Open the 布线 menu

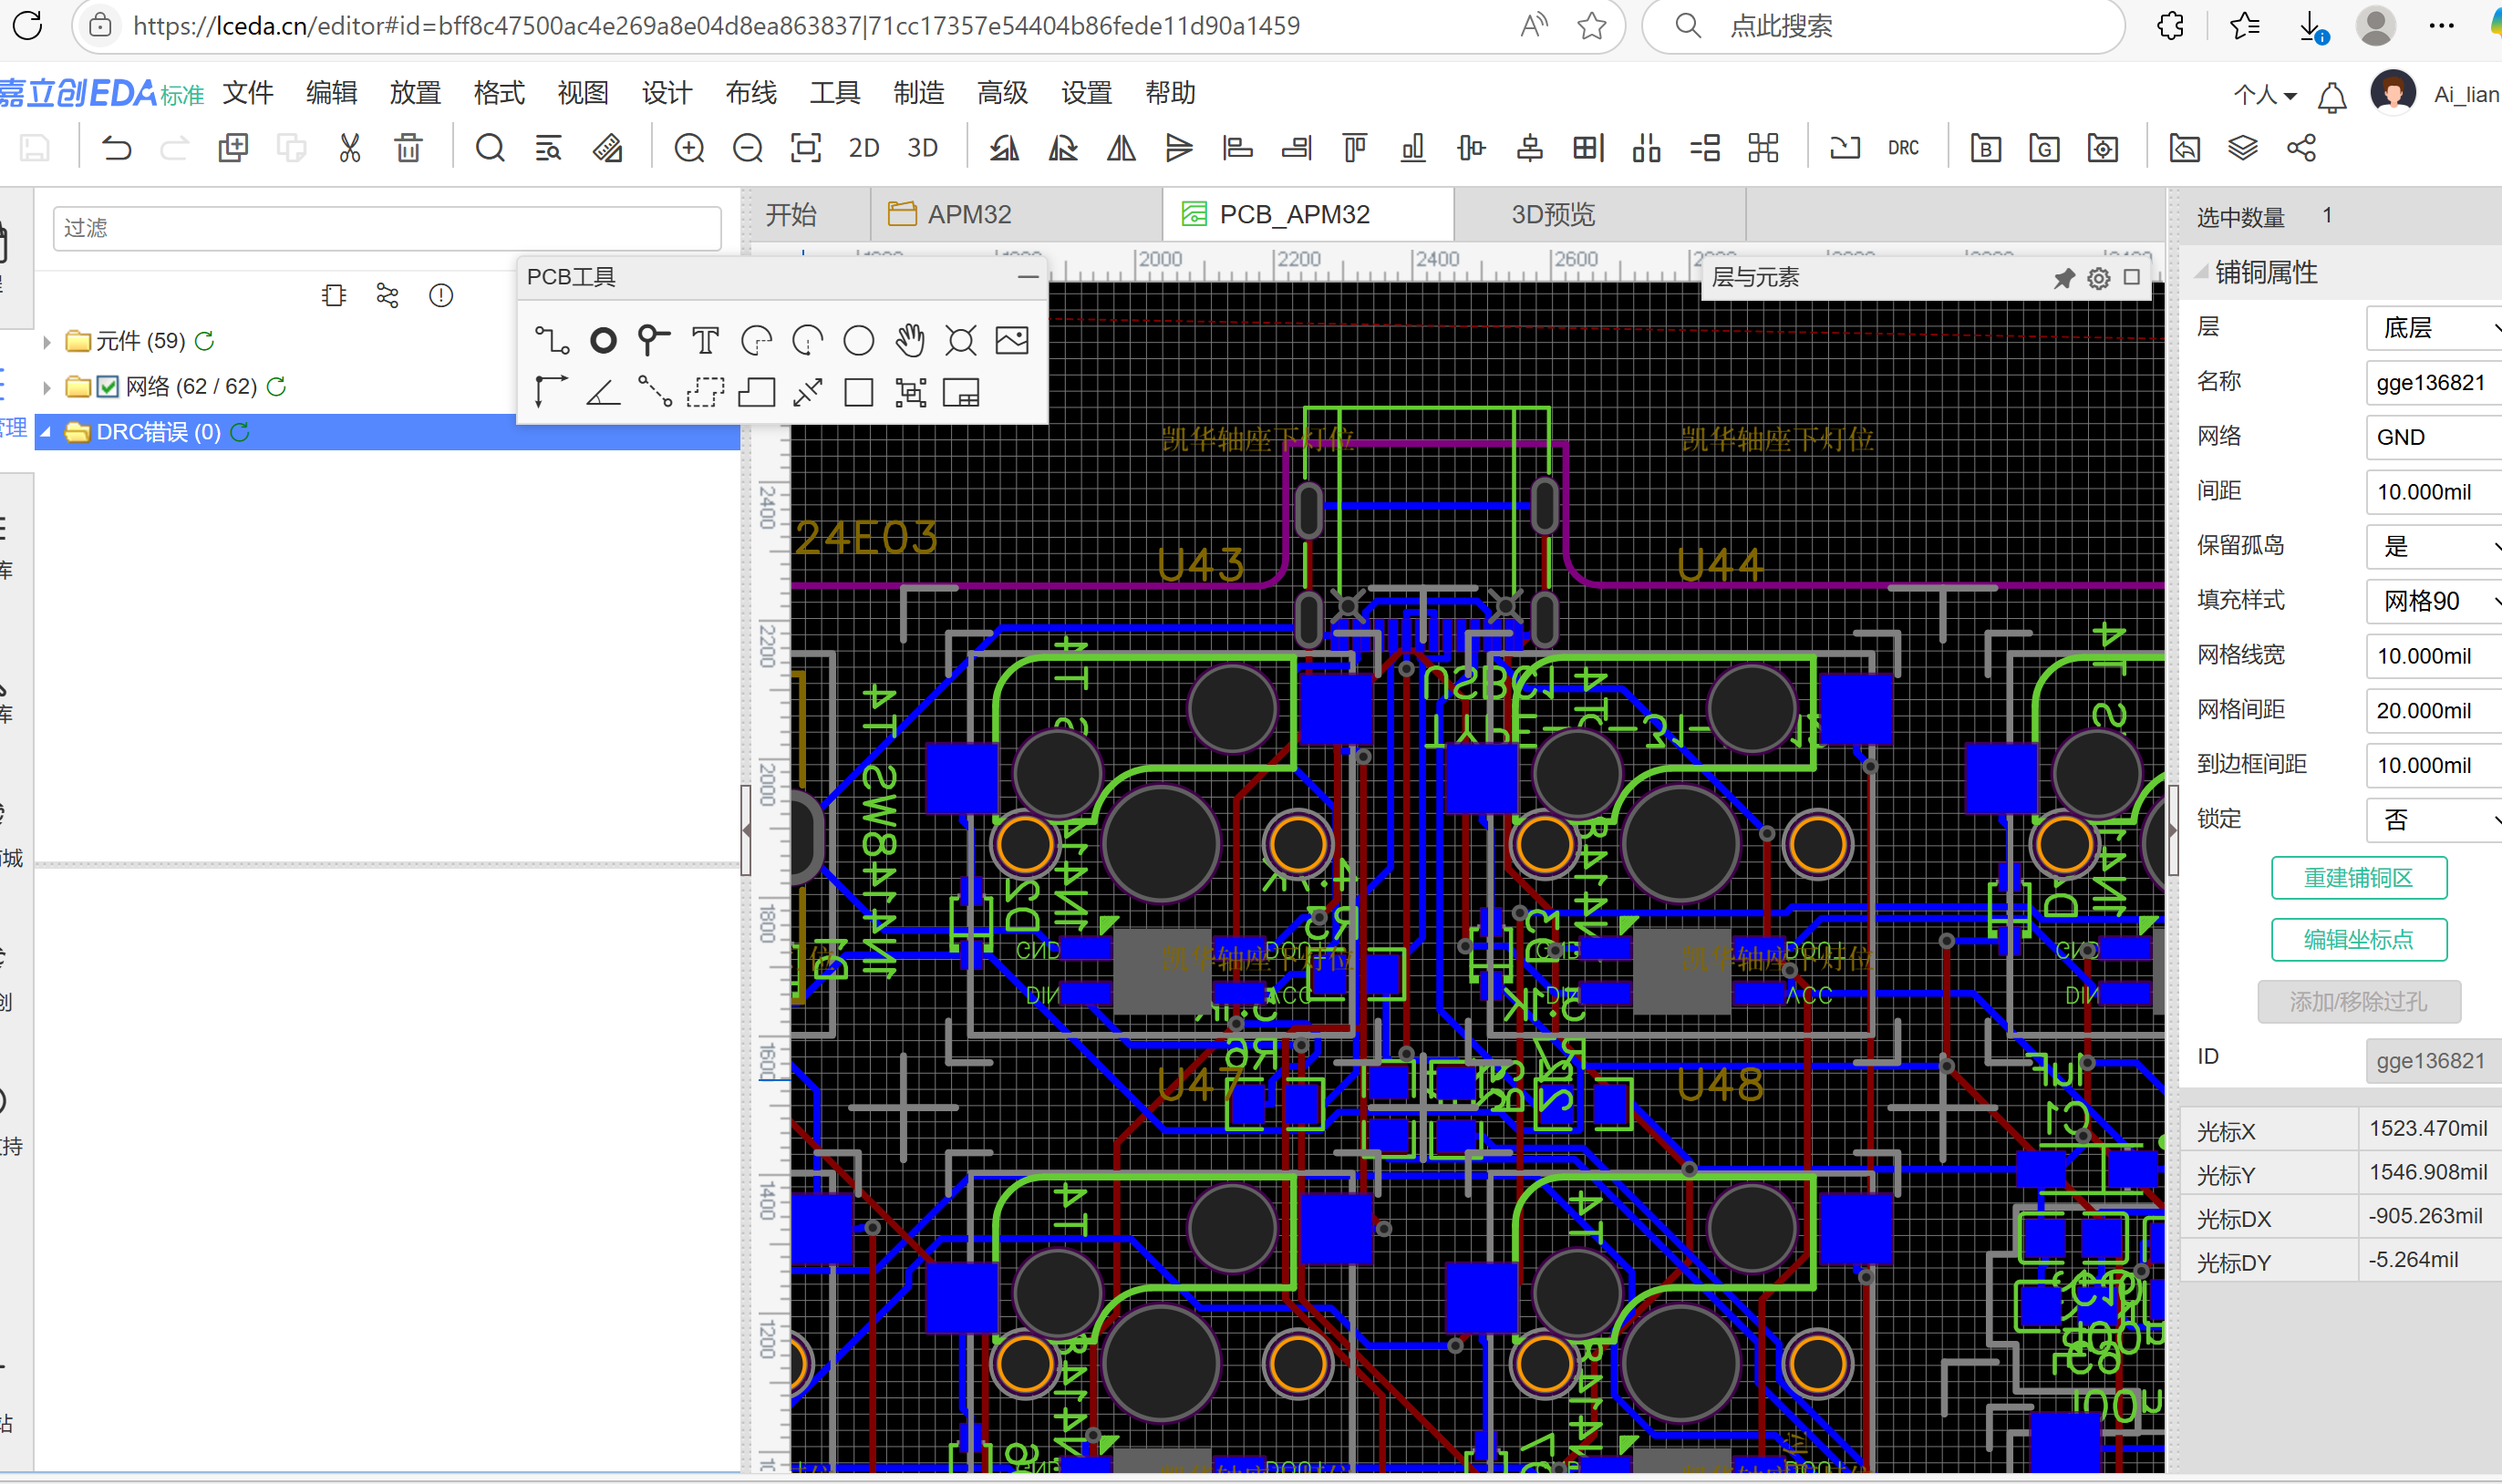750,93
